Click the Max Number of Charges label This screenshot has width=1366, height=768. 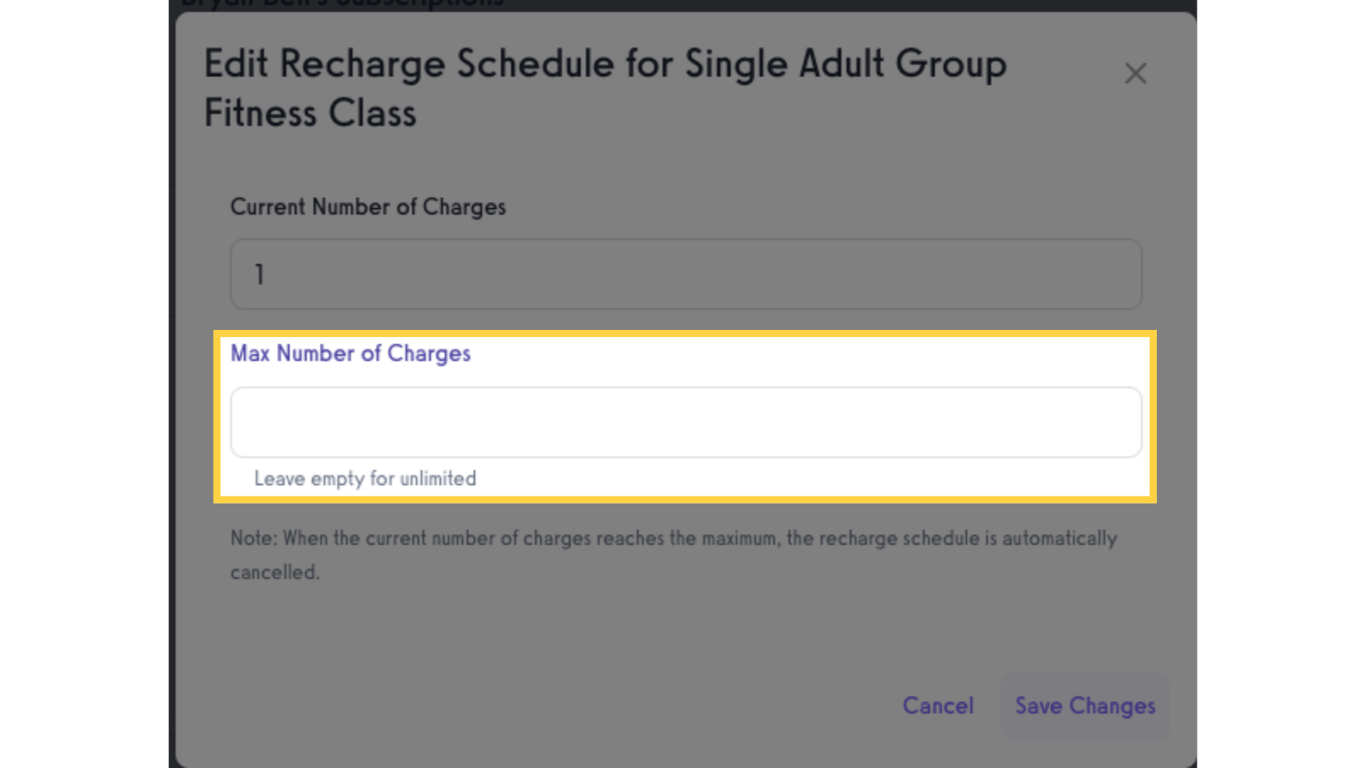point(350,353)
